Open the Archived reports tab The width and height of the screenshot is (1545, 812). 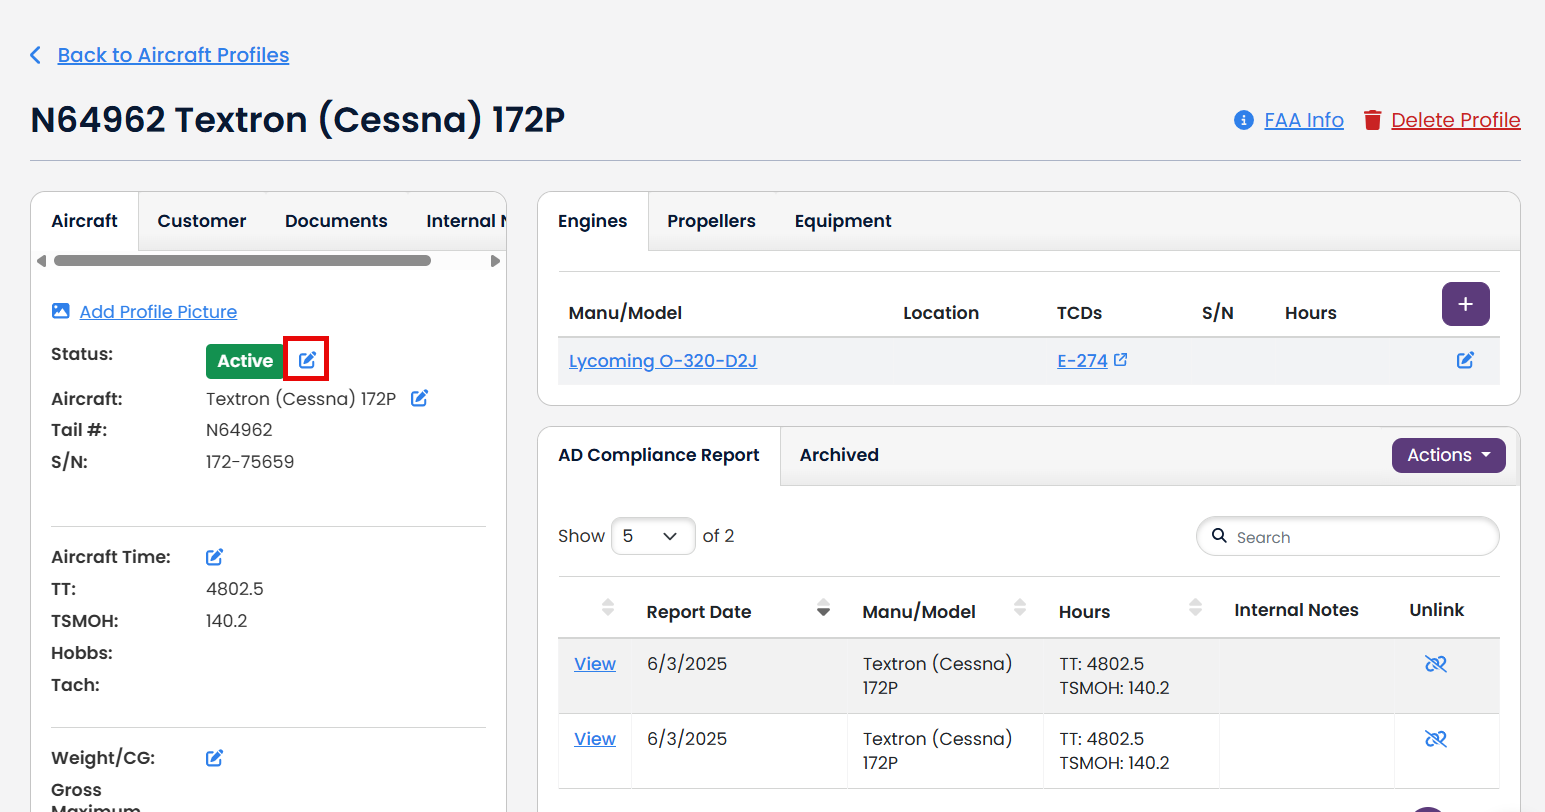[838, 455]
